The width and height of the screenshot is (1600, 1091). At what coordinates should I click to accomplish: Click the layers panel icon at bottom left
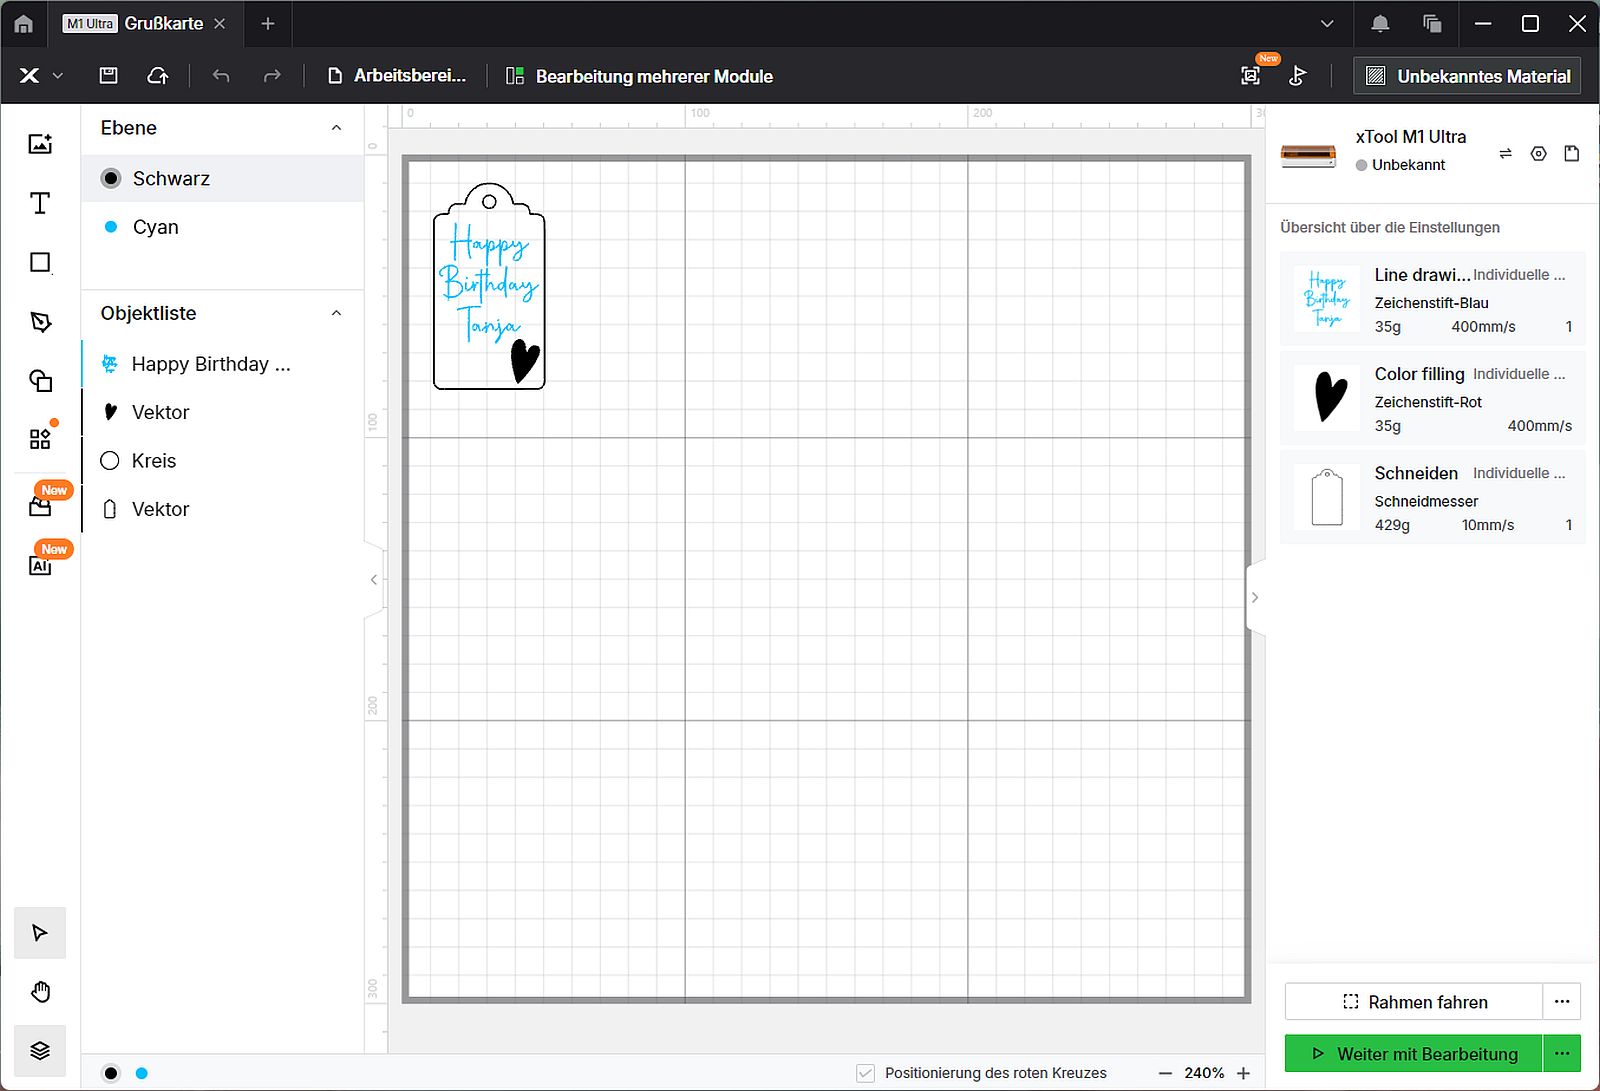point(40,1050)
